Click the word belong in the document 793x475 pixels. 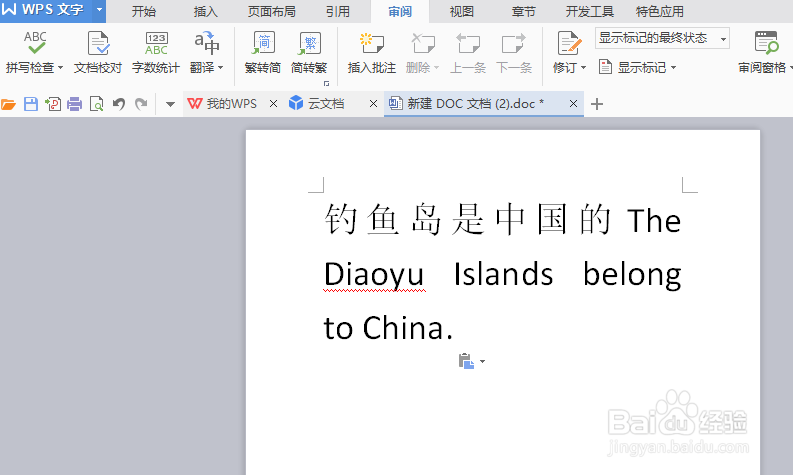[x=632, y=276]
